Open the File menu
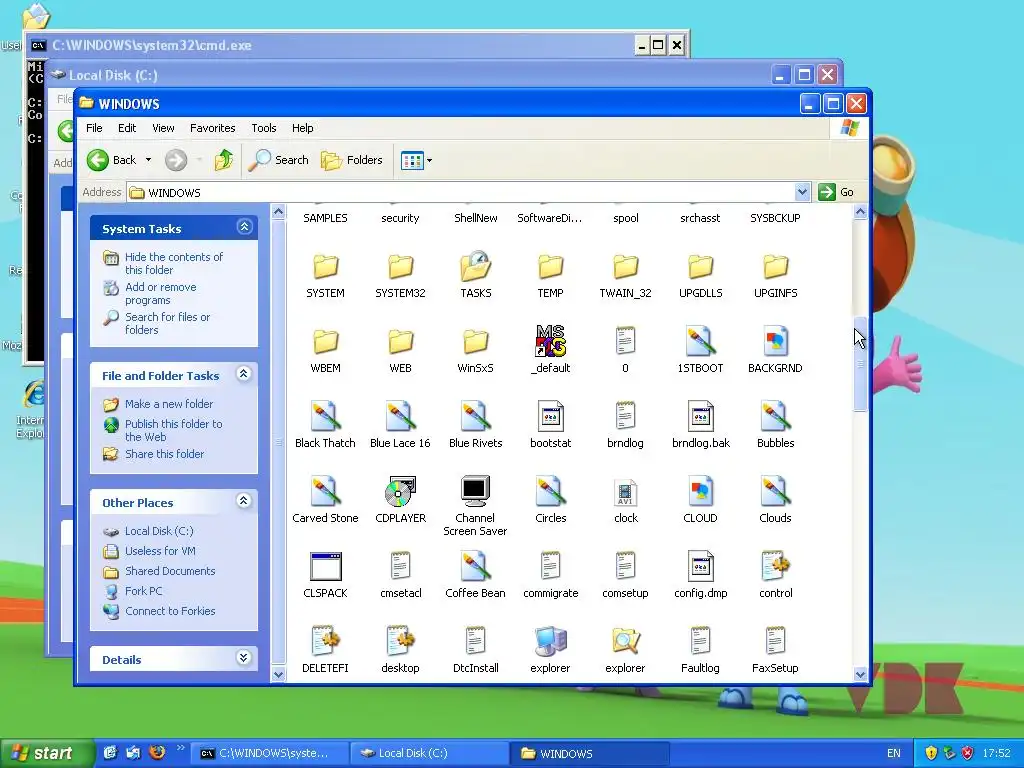 pyautogui.click(x=94, y=128)
